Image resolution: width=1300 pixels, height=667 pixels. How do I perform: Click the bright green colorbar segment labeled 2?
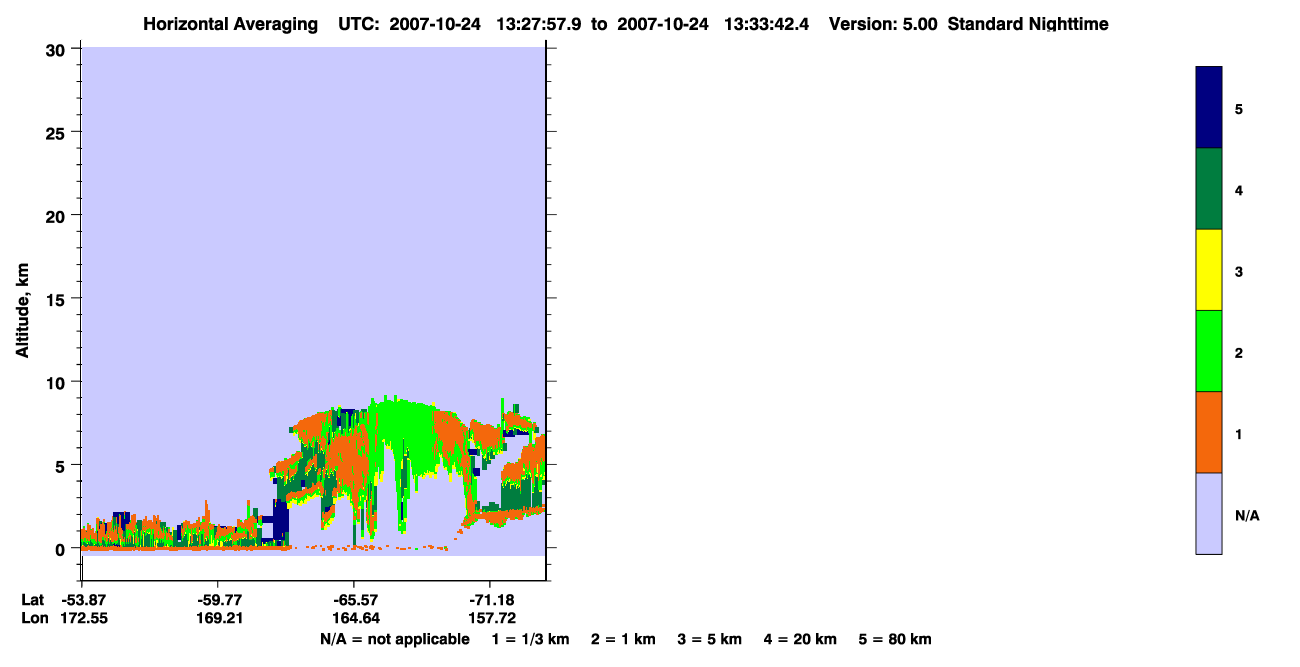[1209, 351]
